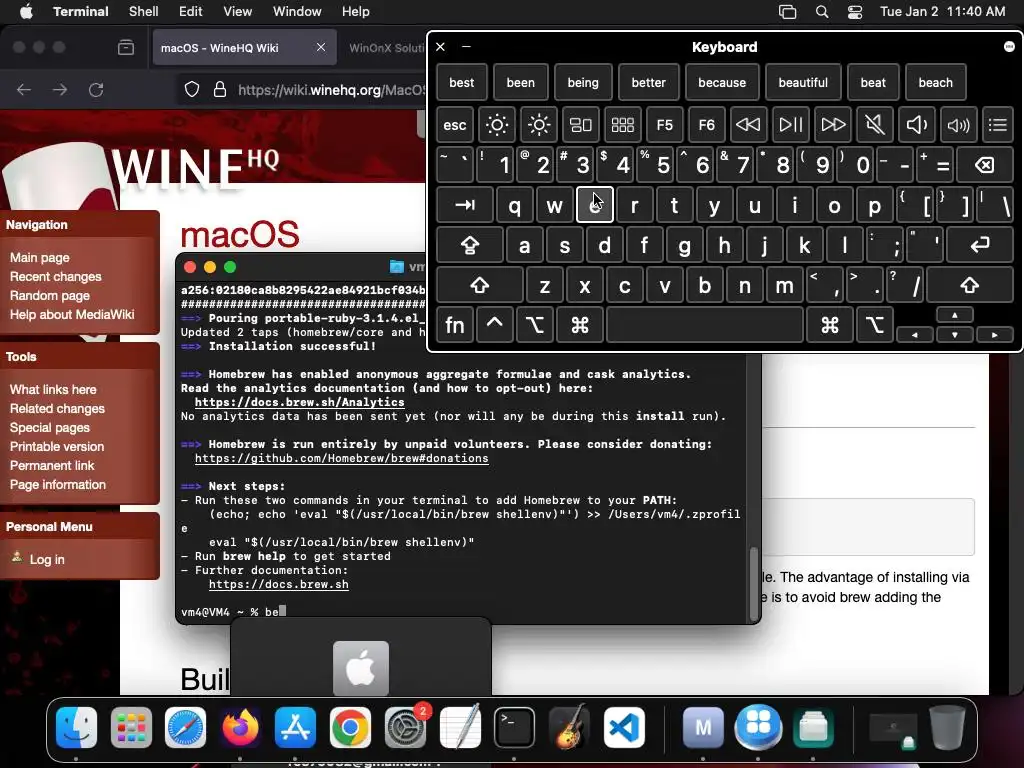Toggle the right shift key
Image resolution: width=1024 pixels, height=768 pixels.
970,285
